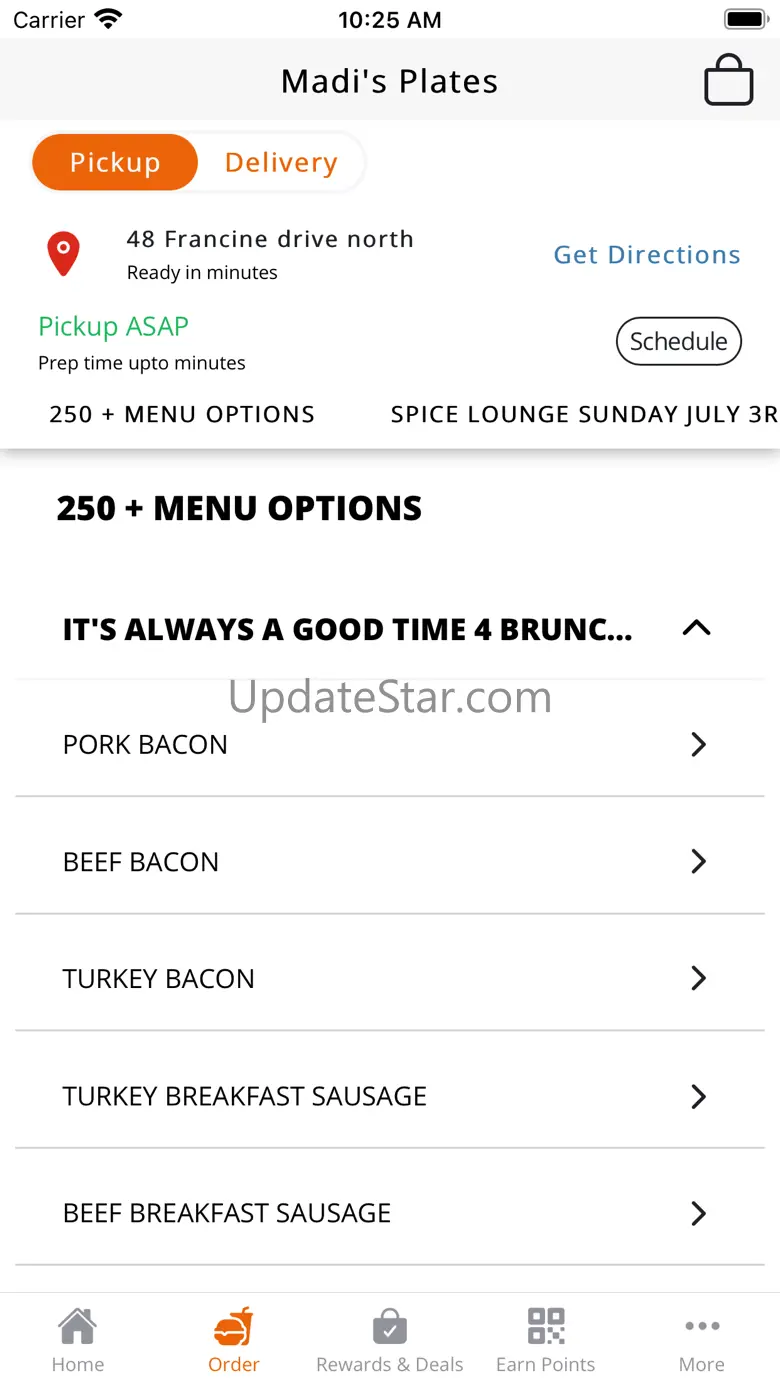Open the BEEF BACON menu row
Viewport: 780px width, 1387px height.
click(390, 861)
